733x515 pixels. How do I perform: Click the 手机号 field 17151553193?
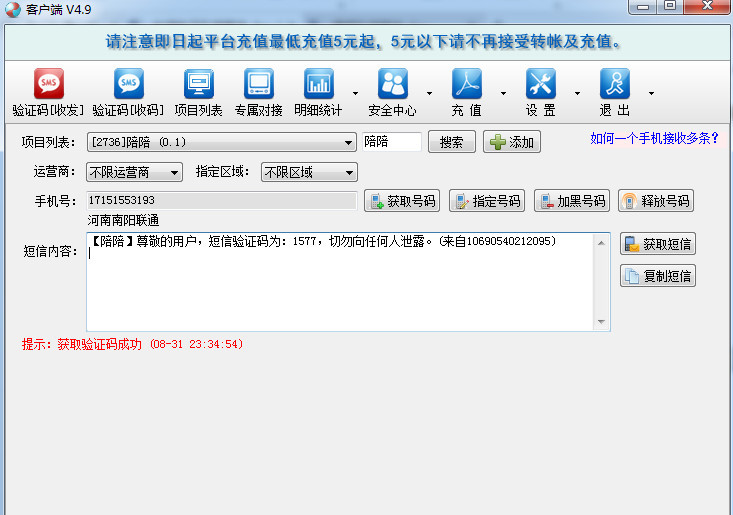[222, 200]
